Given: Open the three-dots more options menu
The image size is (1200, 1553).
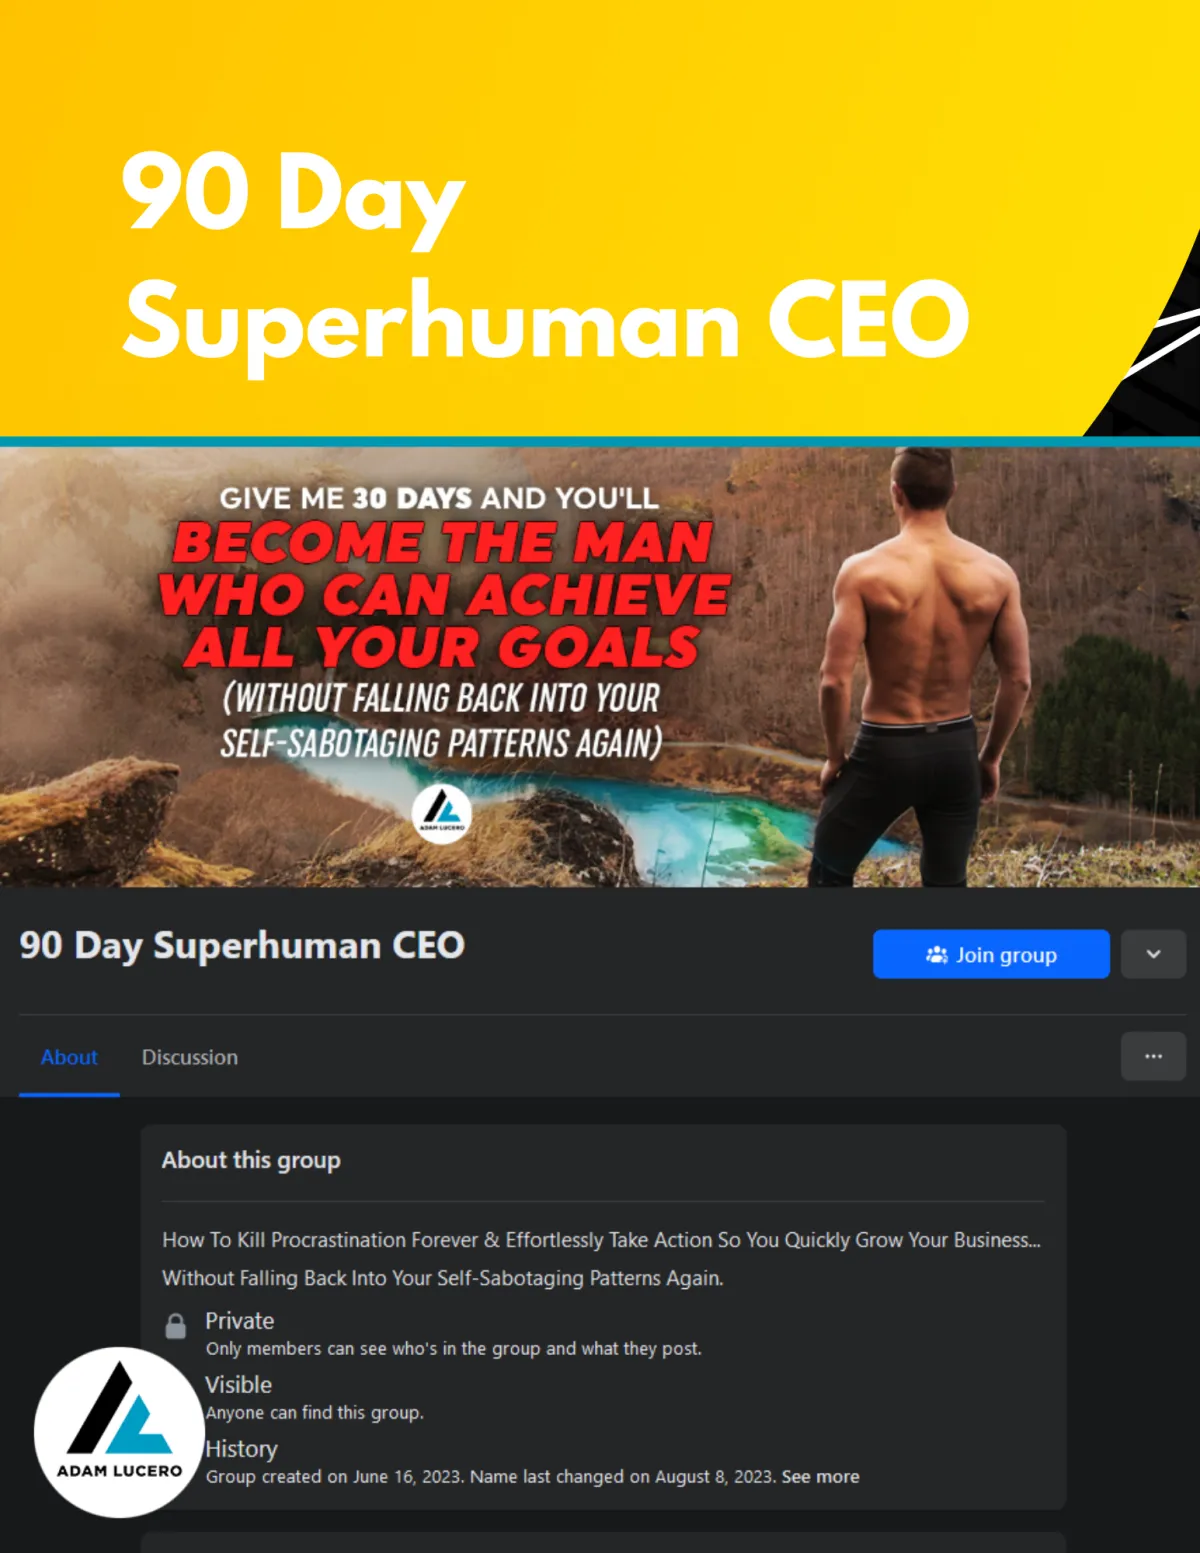Looking at the screenshot, I should (x=1153, y=1056).
